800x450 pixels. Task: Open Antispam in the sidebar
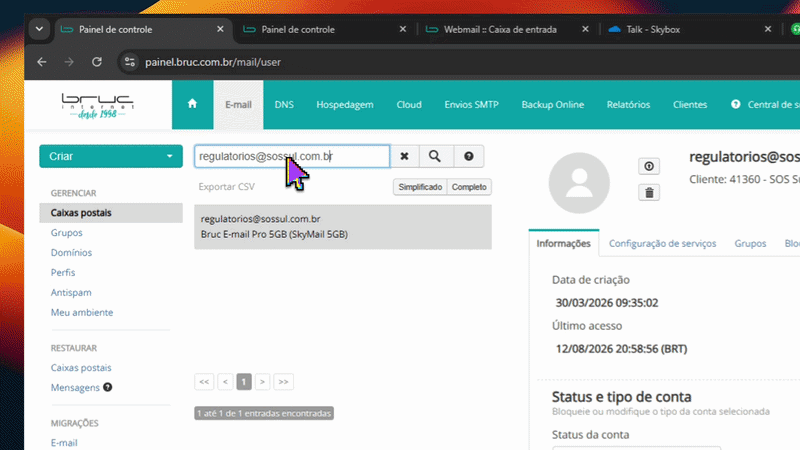click(71, 292)
